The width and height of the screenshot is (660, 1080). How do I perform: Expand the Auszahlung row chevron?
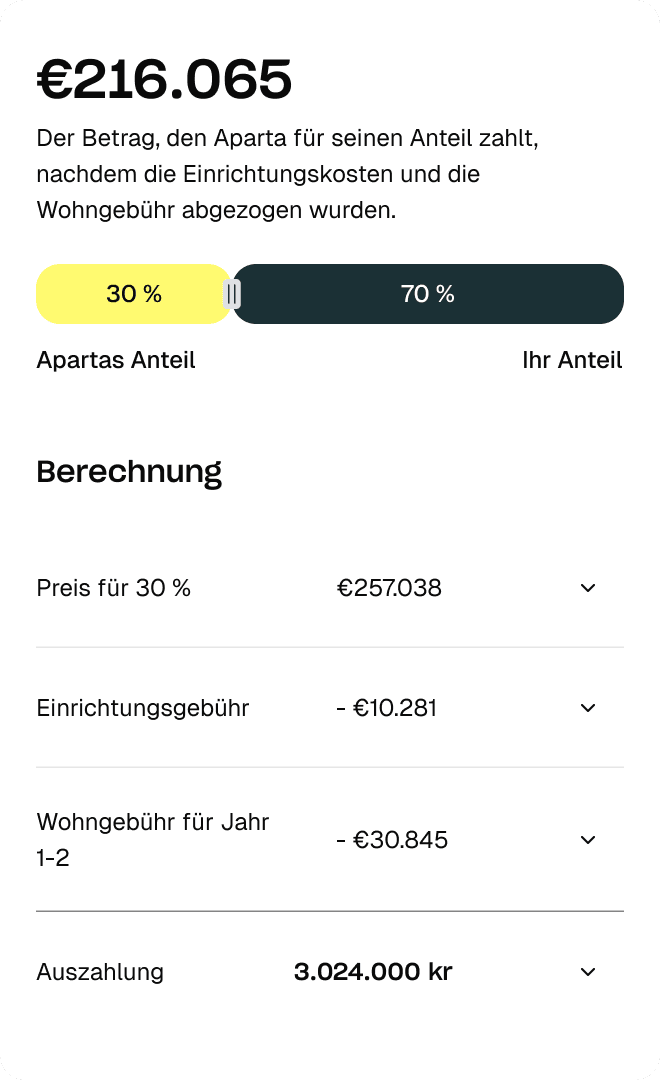(588, 972)
